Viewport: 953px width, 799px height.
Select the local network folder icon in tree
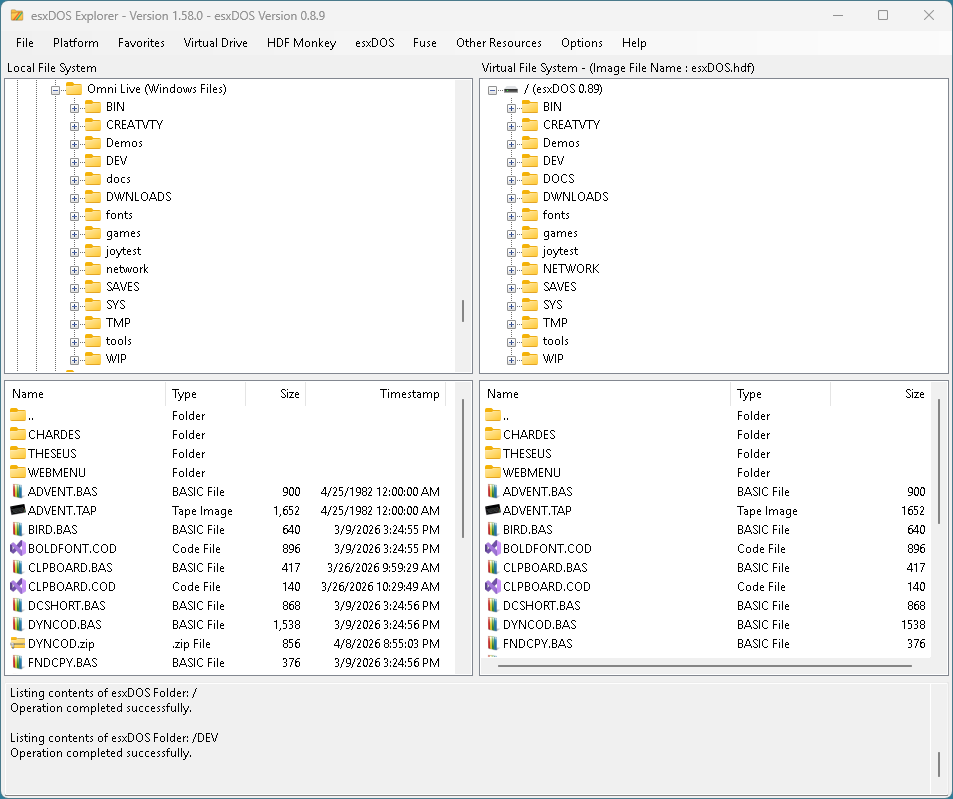(93, 269)
